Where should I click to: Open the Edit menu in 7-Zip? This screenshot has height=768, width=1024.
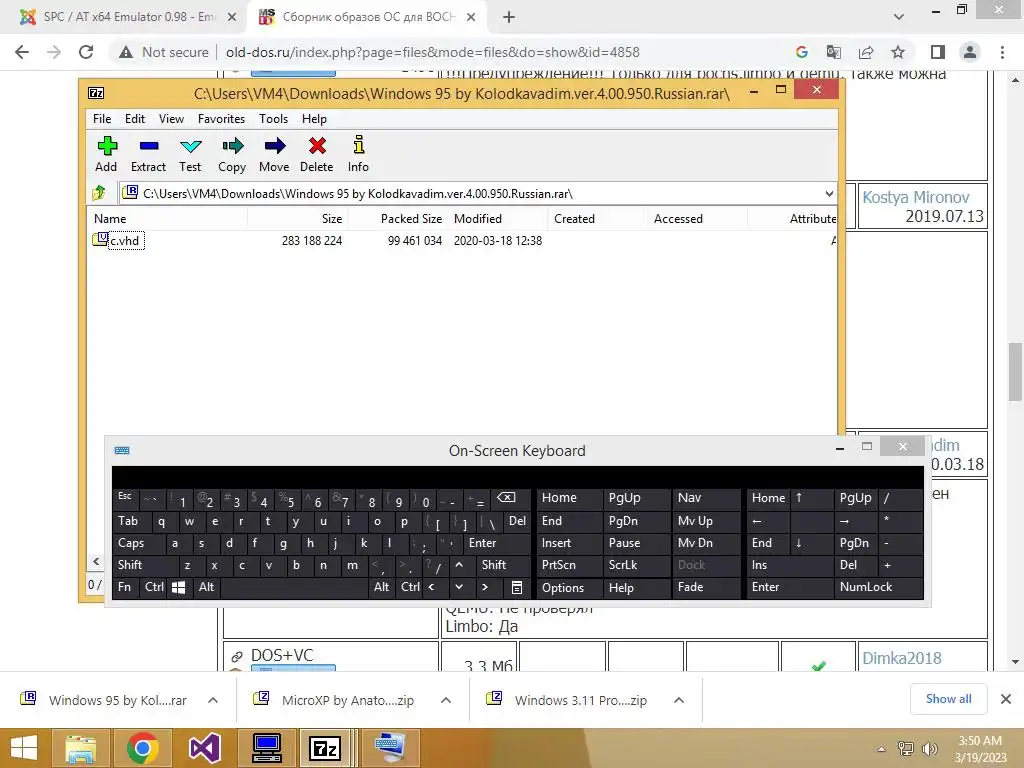(x=135, y=119)
